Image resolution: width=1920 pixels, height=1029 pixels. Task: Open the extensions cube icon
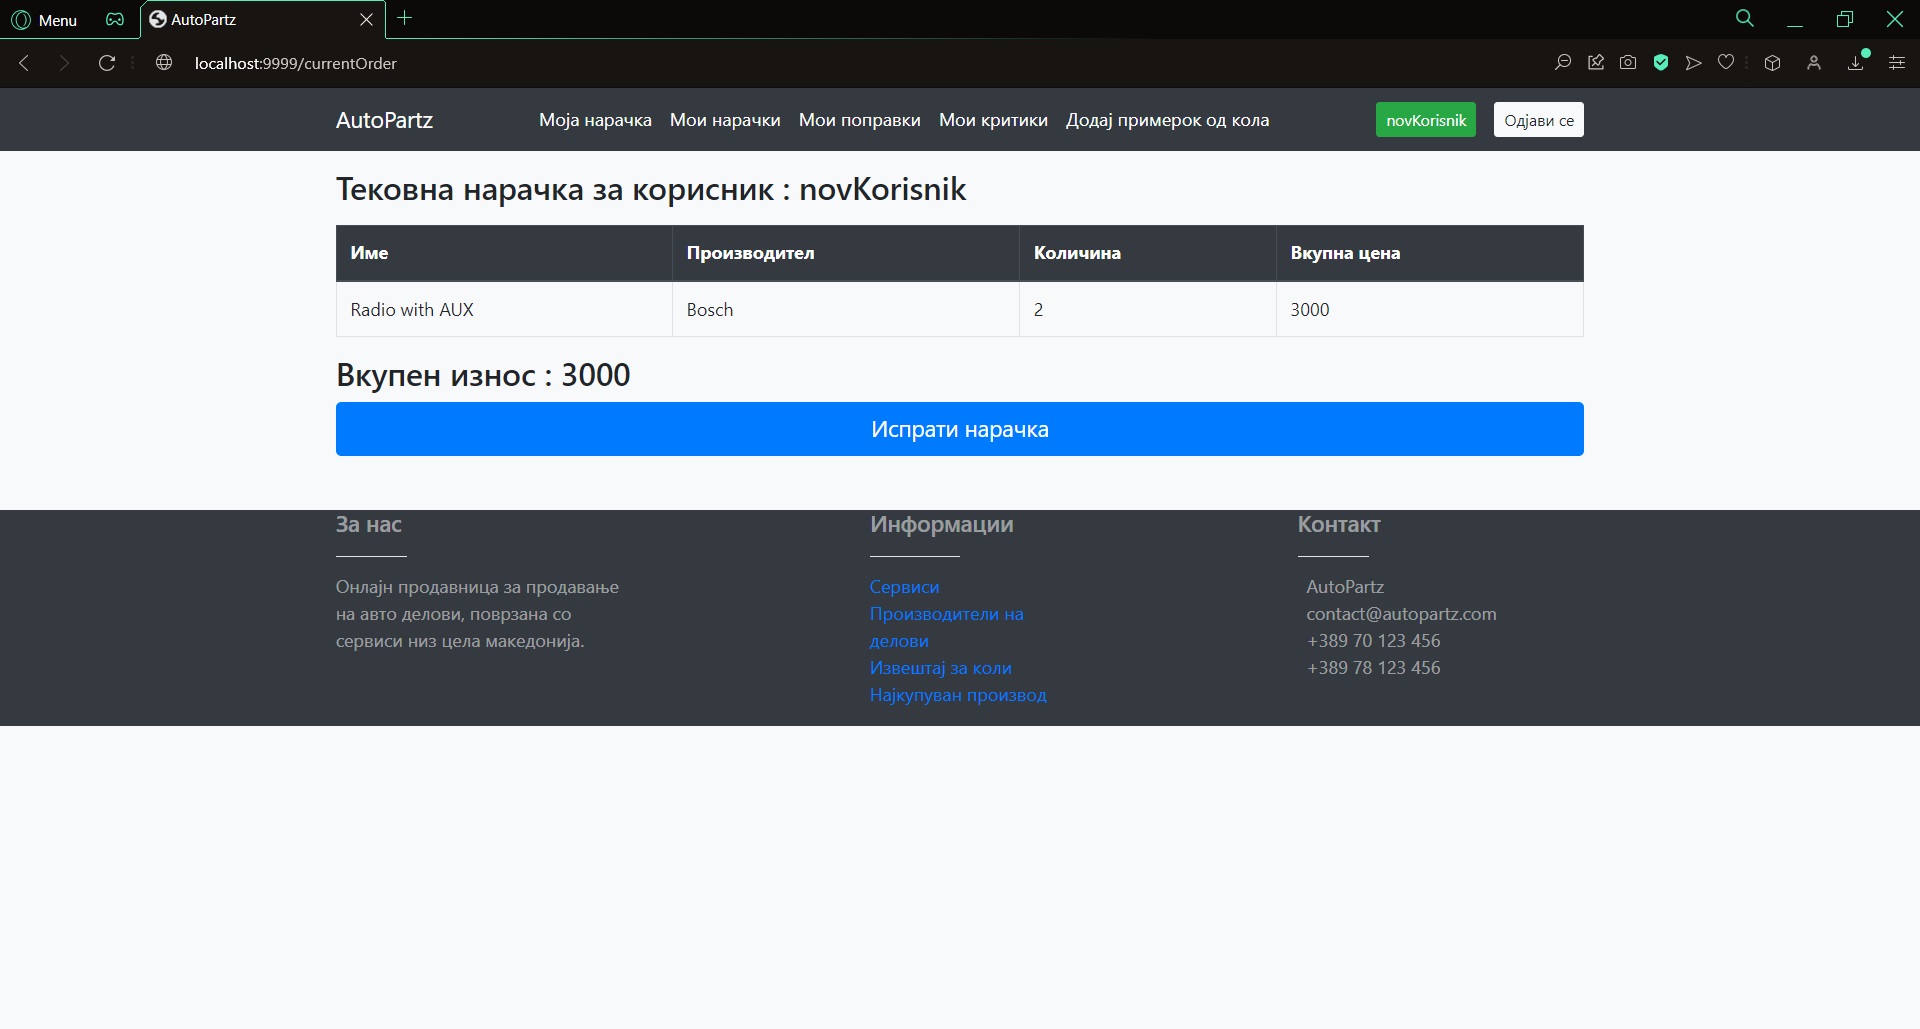click(1772, 63)
